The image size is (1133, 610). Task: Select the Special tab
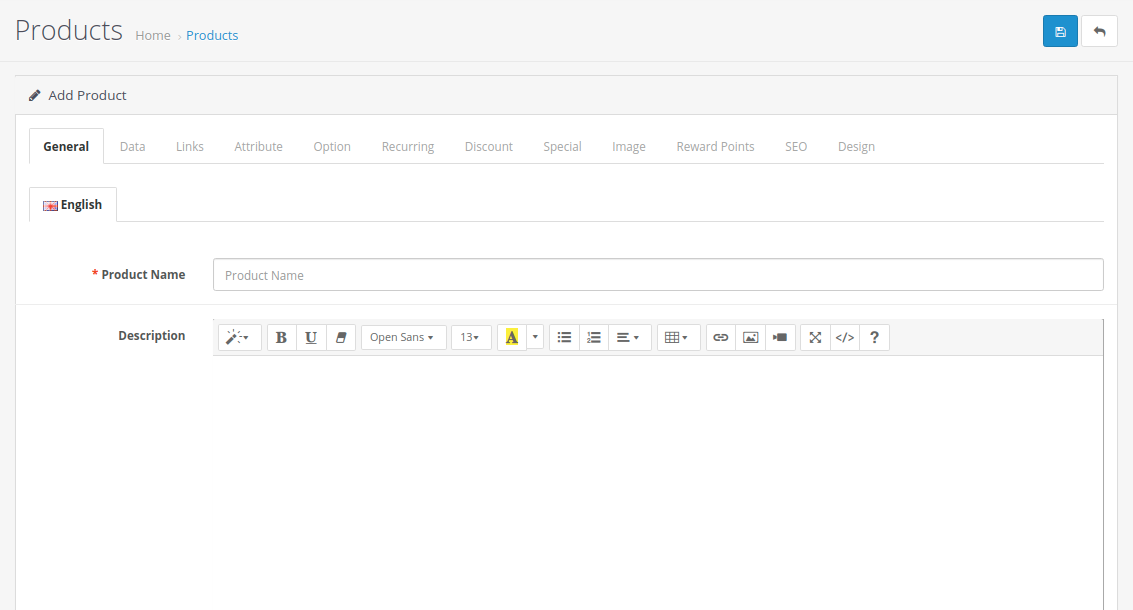[x=562, y=147]
